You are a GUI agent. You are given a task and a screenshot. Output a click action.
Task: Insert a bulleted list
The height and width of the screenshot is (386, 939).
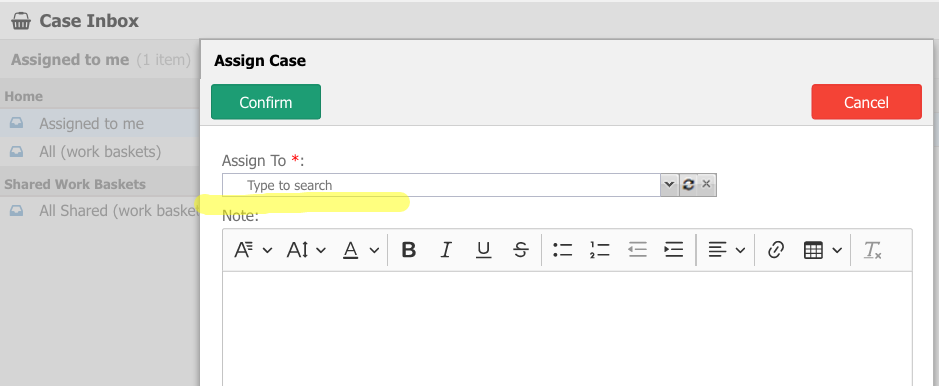click(562, 250)
